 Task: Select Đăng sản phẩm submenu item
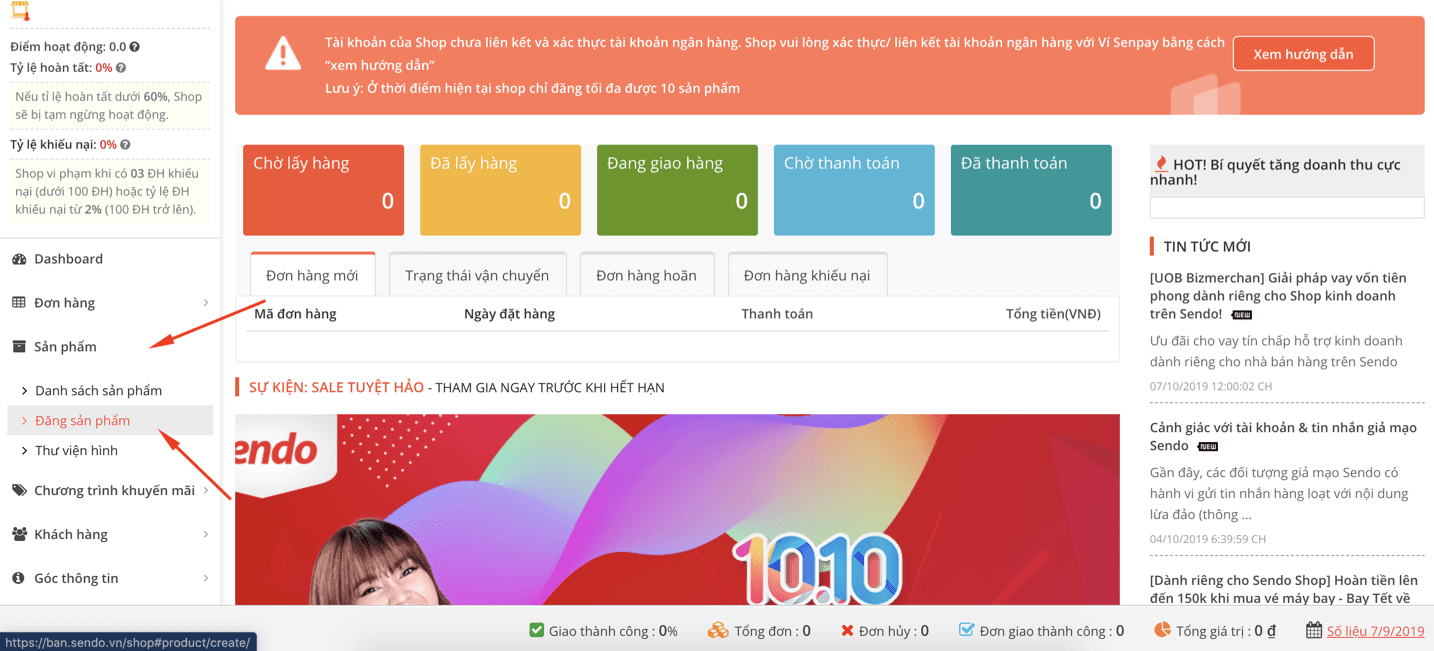pos(110,420)
